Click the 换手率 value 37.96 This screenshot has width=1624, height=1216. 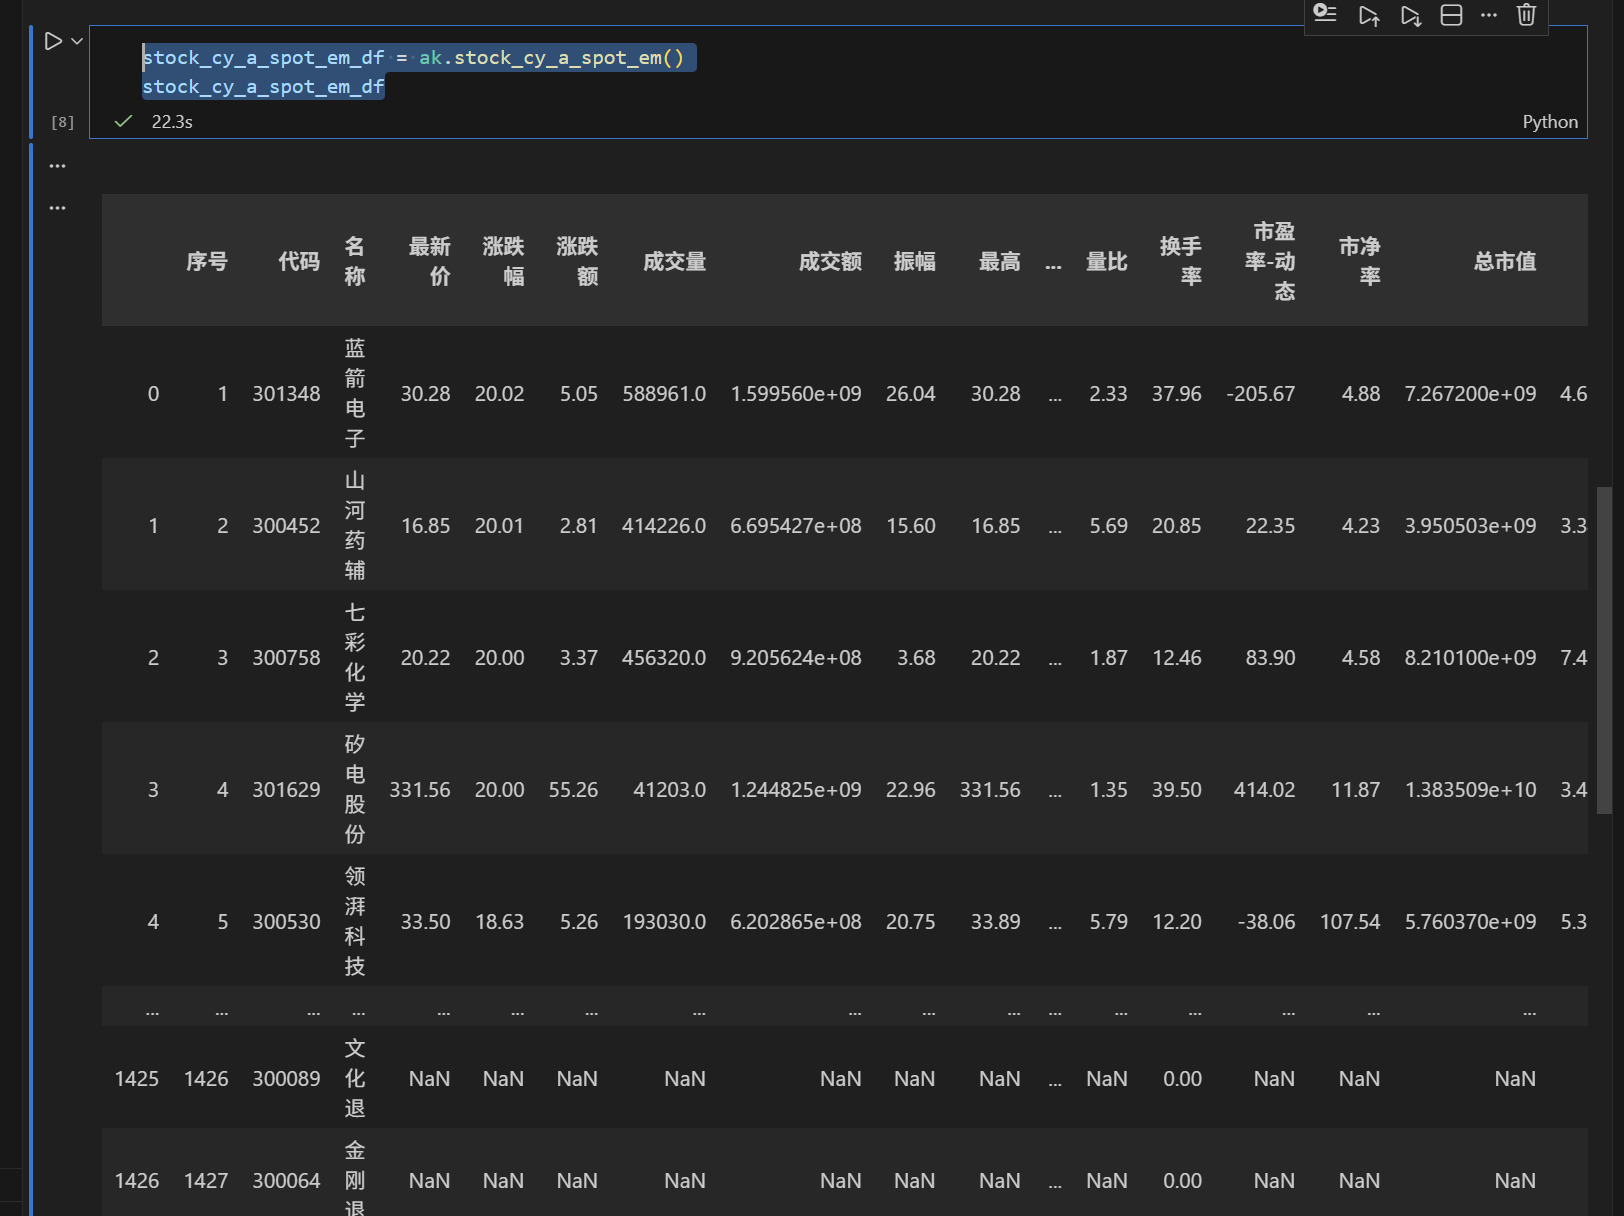1177,394
